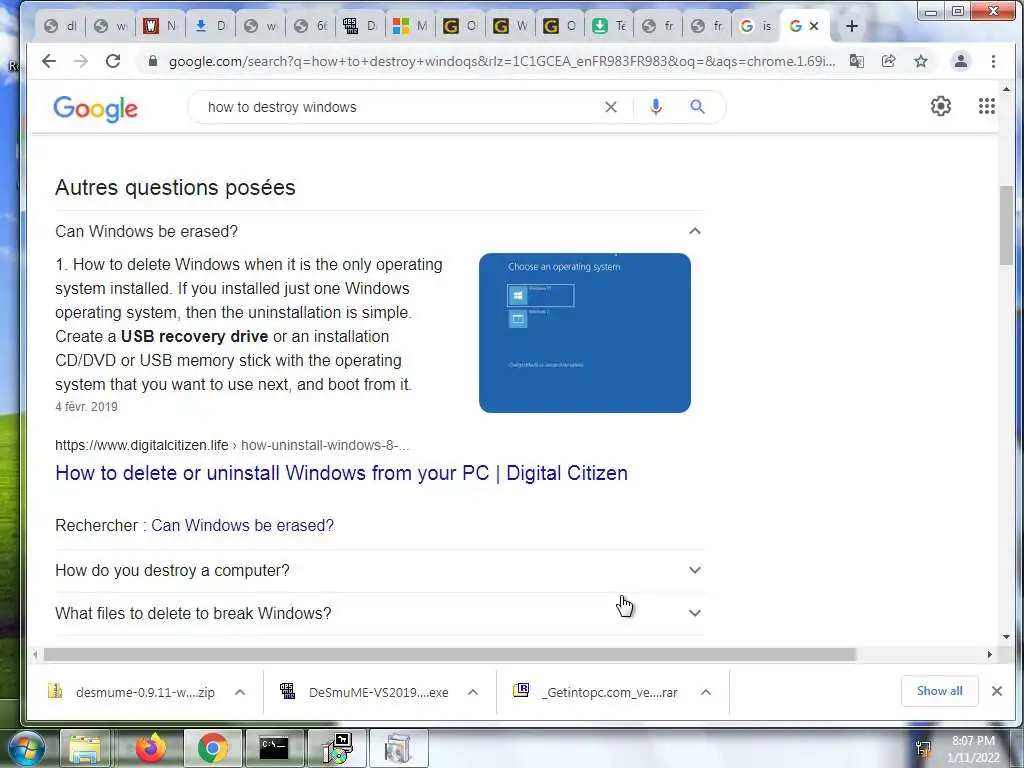
Task: Click the horizontal scrollbar thumb
Action: click(x=449, y=654)
